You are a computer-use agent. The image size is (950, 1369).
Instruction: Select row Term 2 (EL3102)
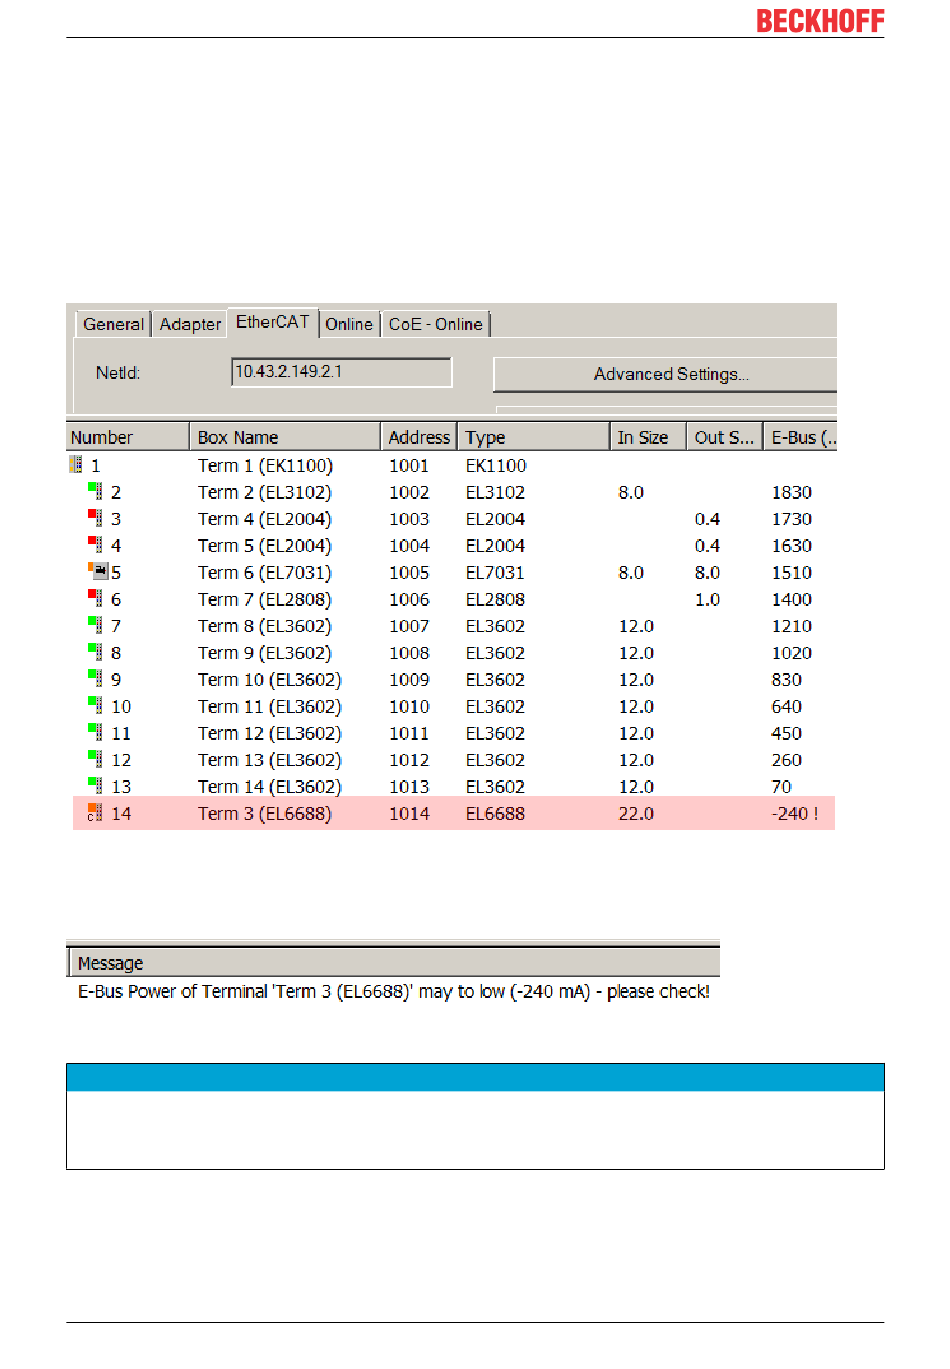tap(452, 492)
